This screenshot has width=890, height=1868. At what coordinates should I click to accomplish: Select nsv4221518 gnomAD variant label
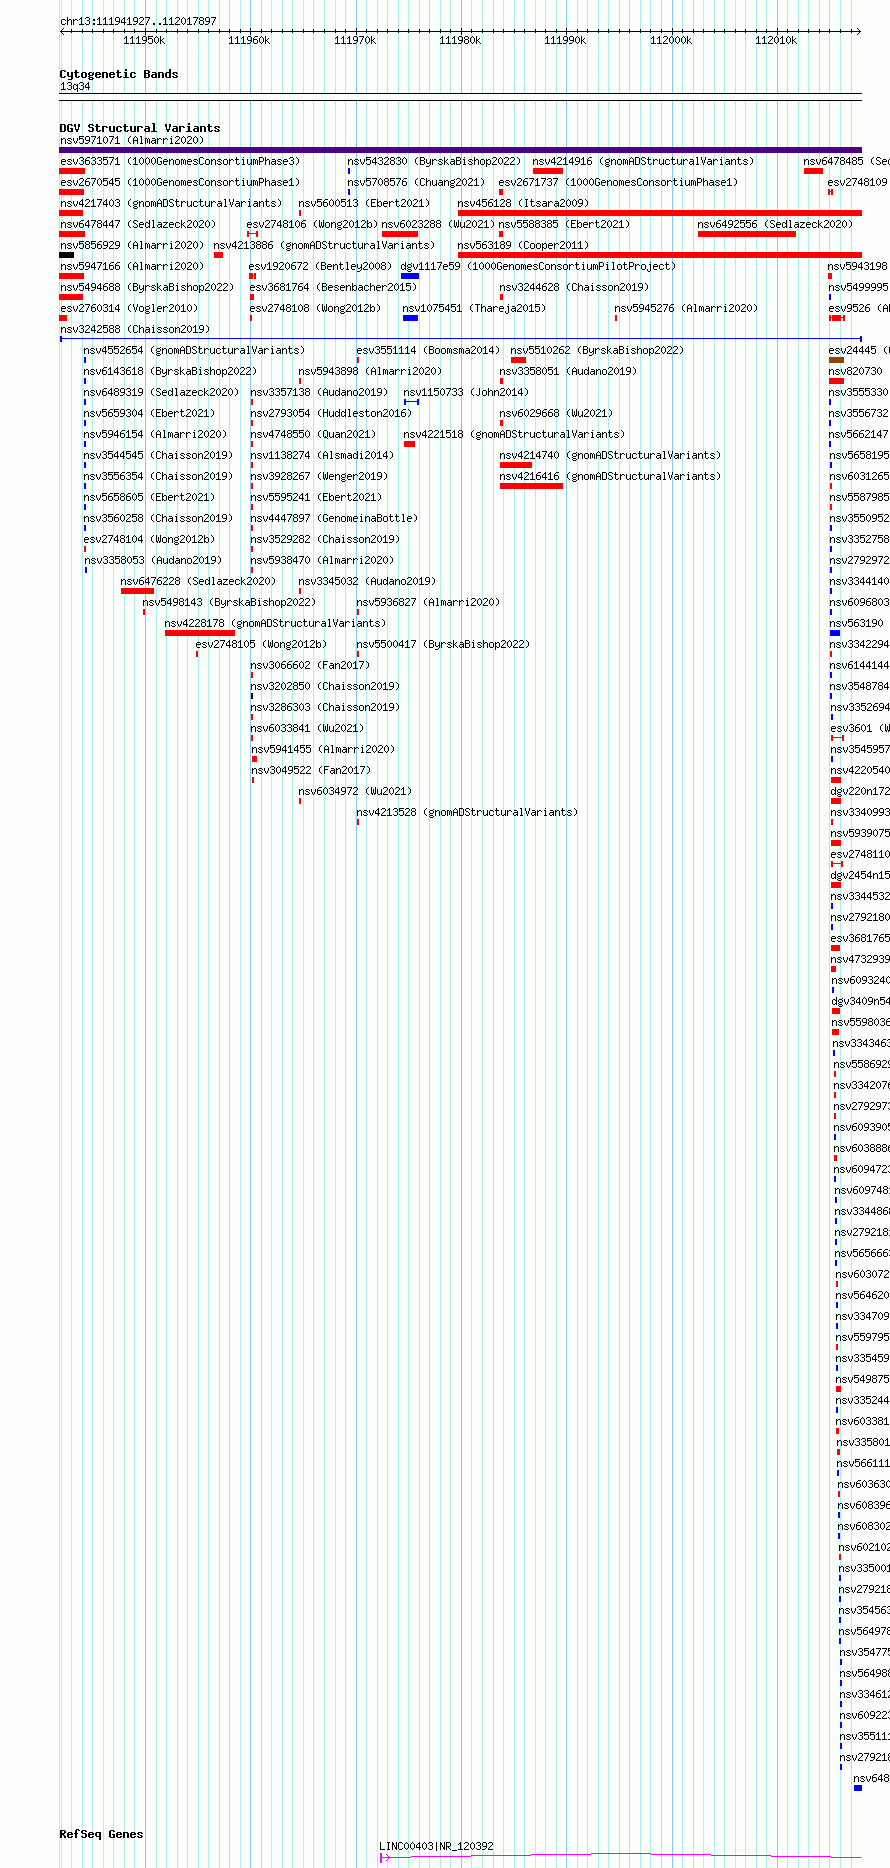tap(515, 434)
